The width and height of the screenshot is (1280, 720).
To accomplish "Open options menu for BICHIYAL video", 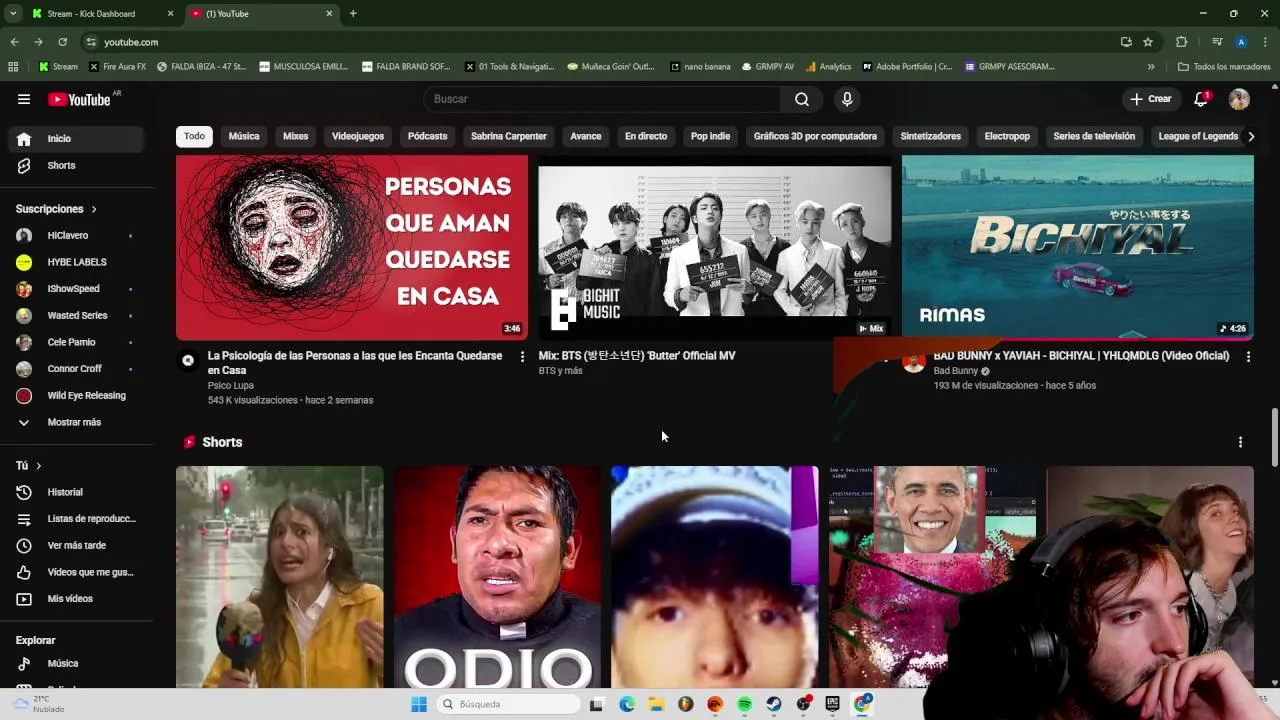I will 1247,356.
